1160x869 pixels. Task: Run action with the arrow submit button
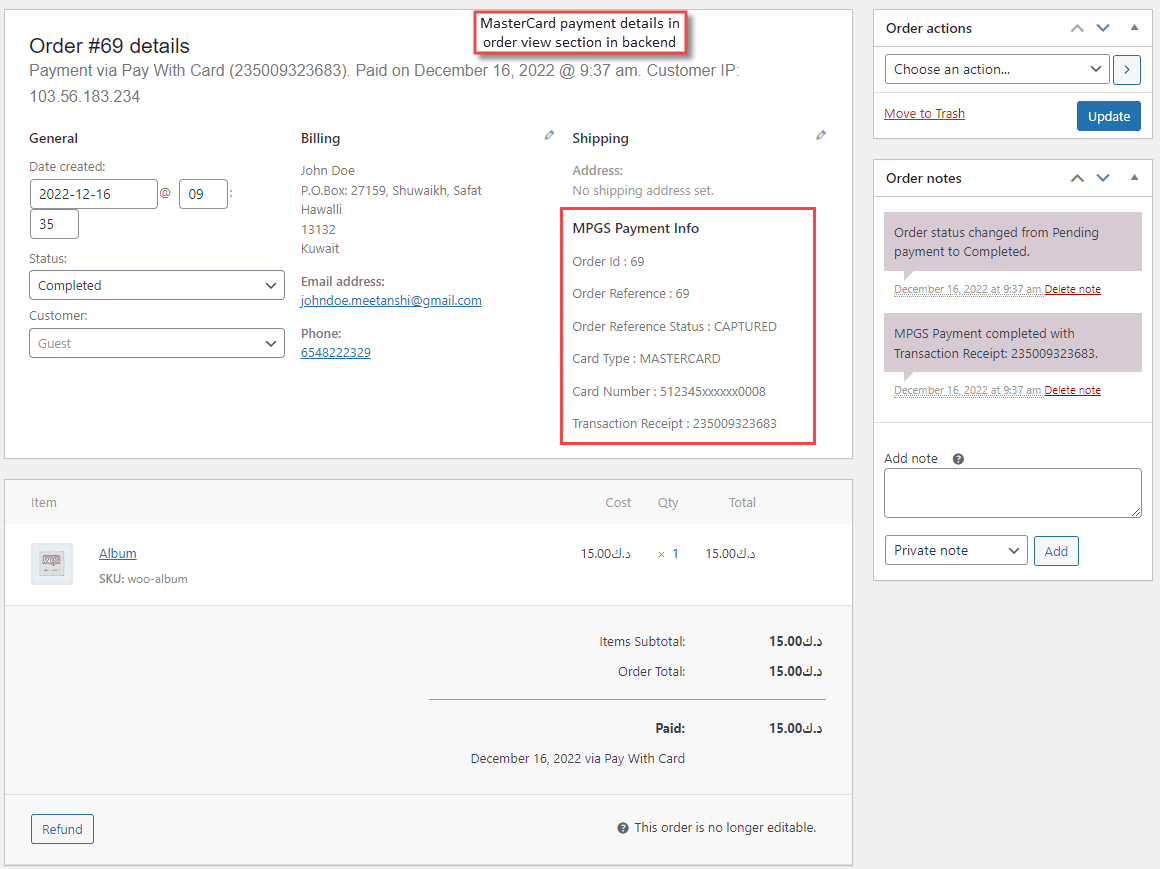tap(1127, 69)
